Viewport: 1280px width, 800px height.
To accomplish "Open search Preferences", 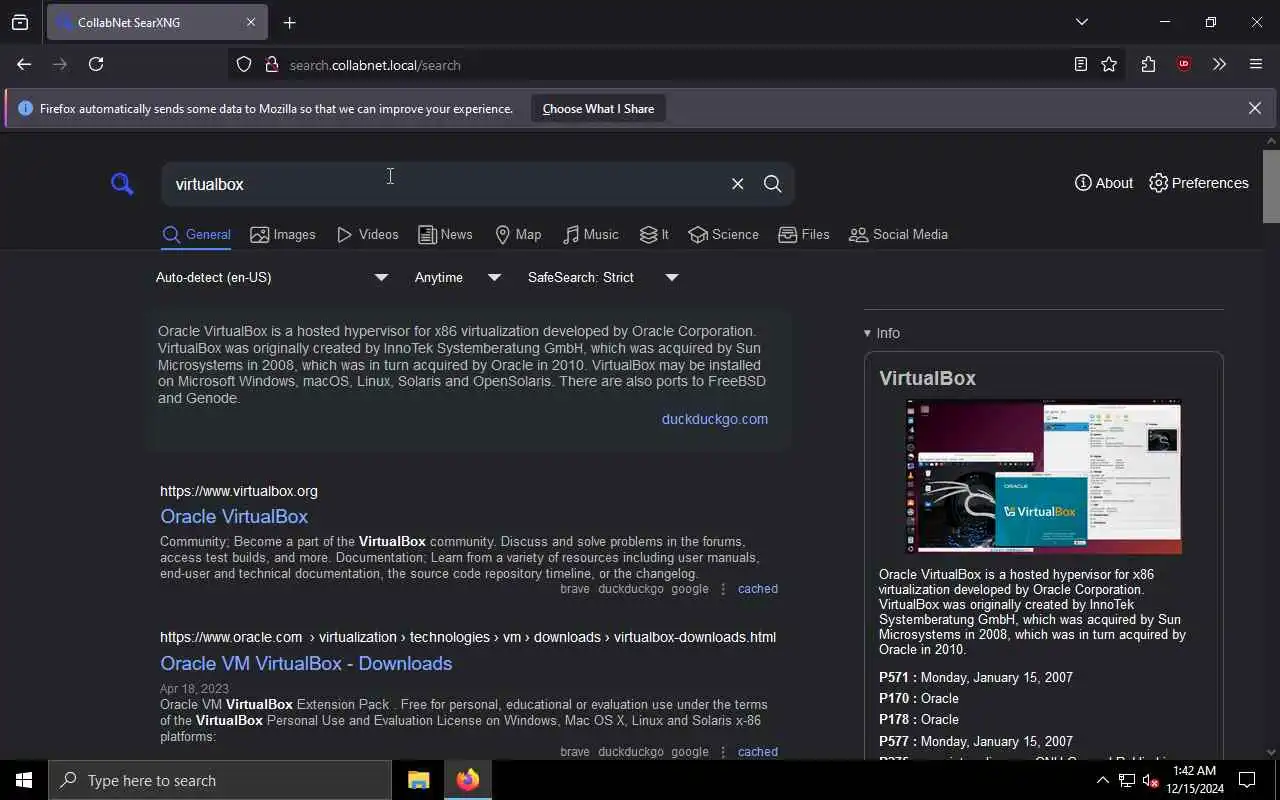I will click(1199, 183).
